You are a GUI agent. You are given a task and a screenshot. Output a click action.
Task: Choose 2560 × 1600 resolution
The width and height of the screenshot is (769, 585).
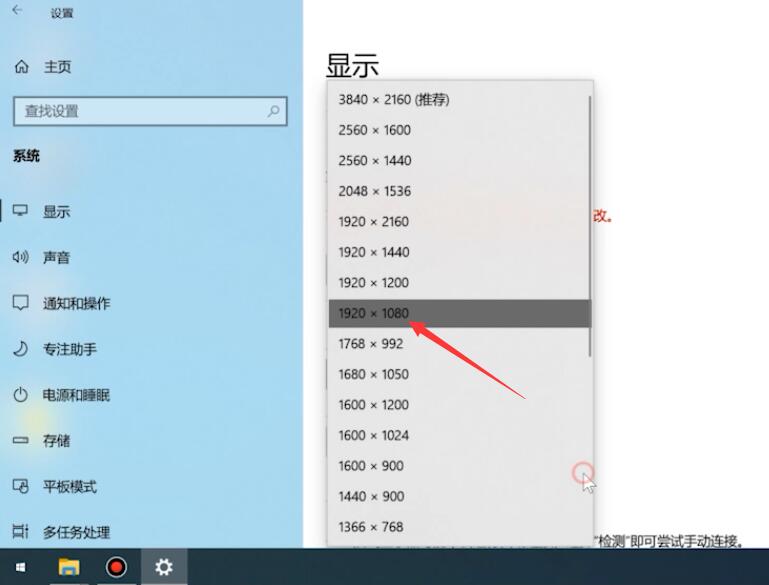tap(460, 130)
